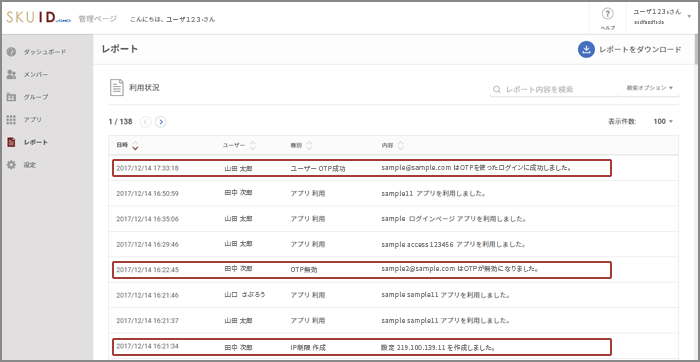The width and height of the screenshot is (700, 362).
Task: Focus the レポート内容を検索 search field
Action: pyautogui.click(x=554, y=89)
